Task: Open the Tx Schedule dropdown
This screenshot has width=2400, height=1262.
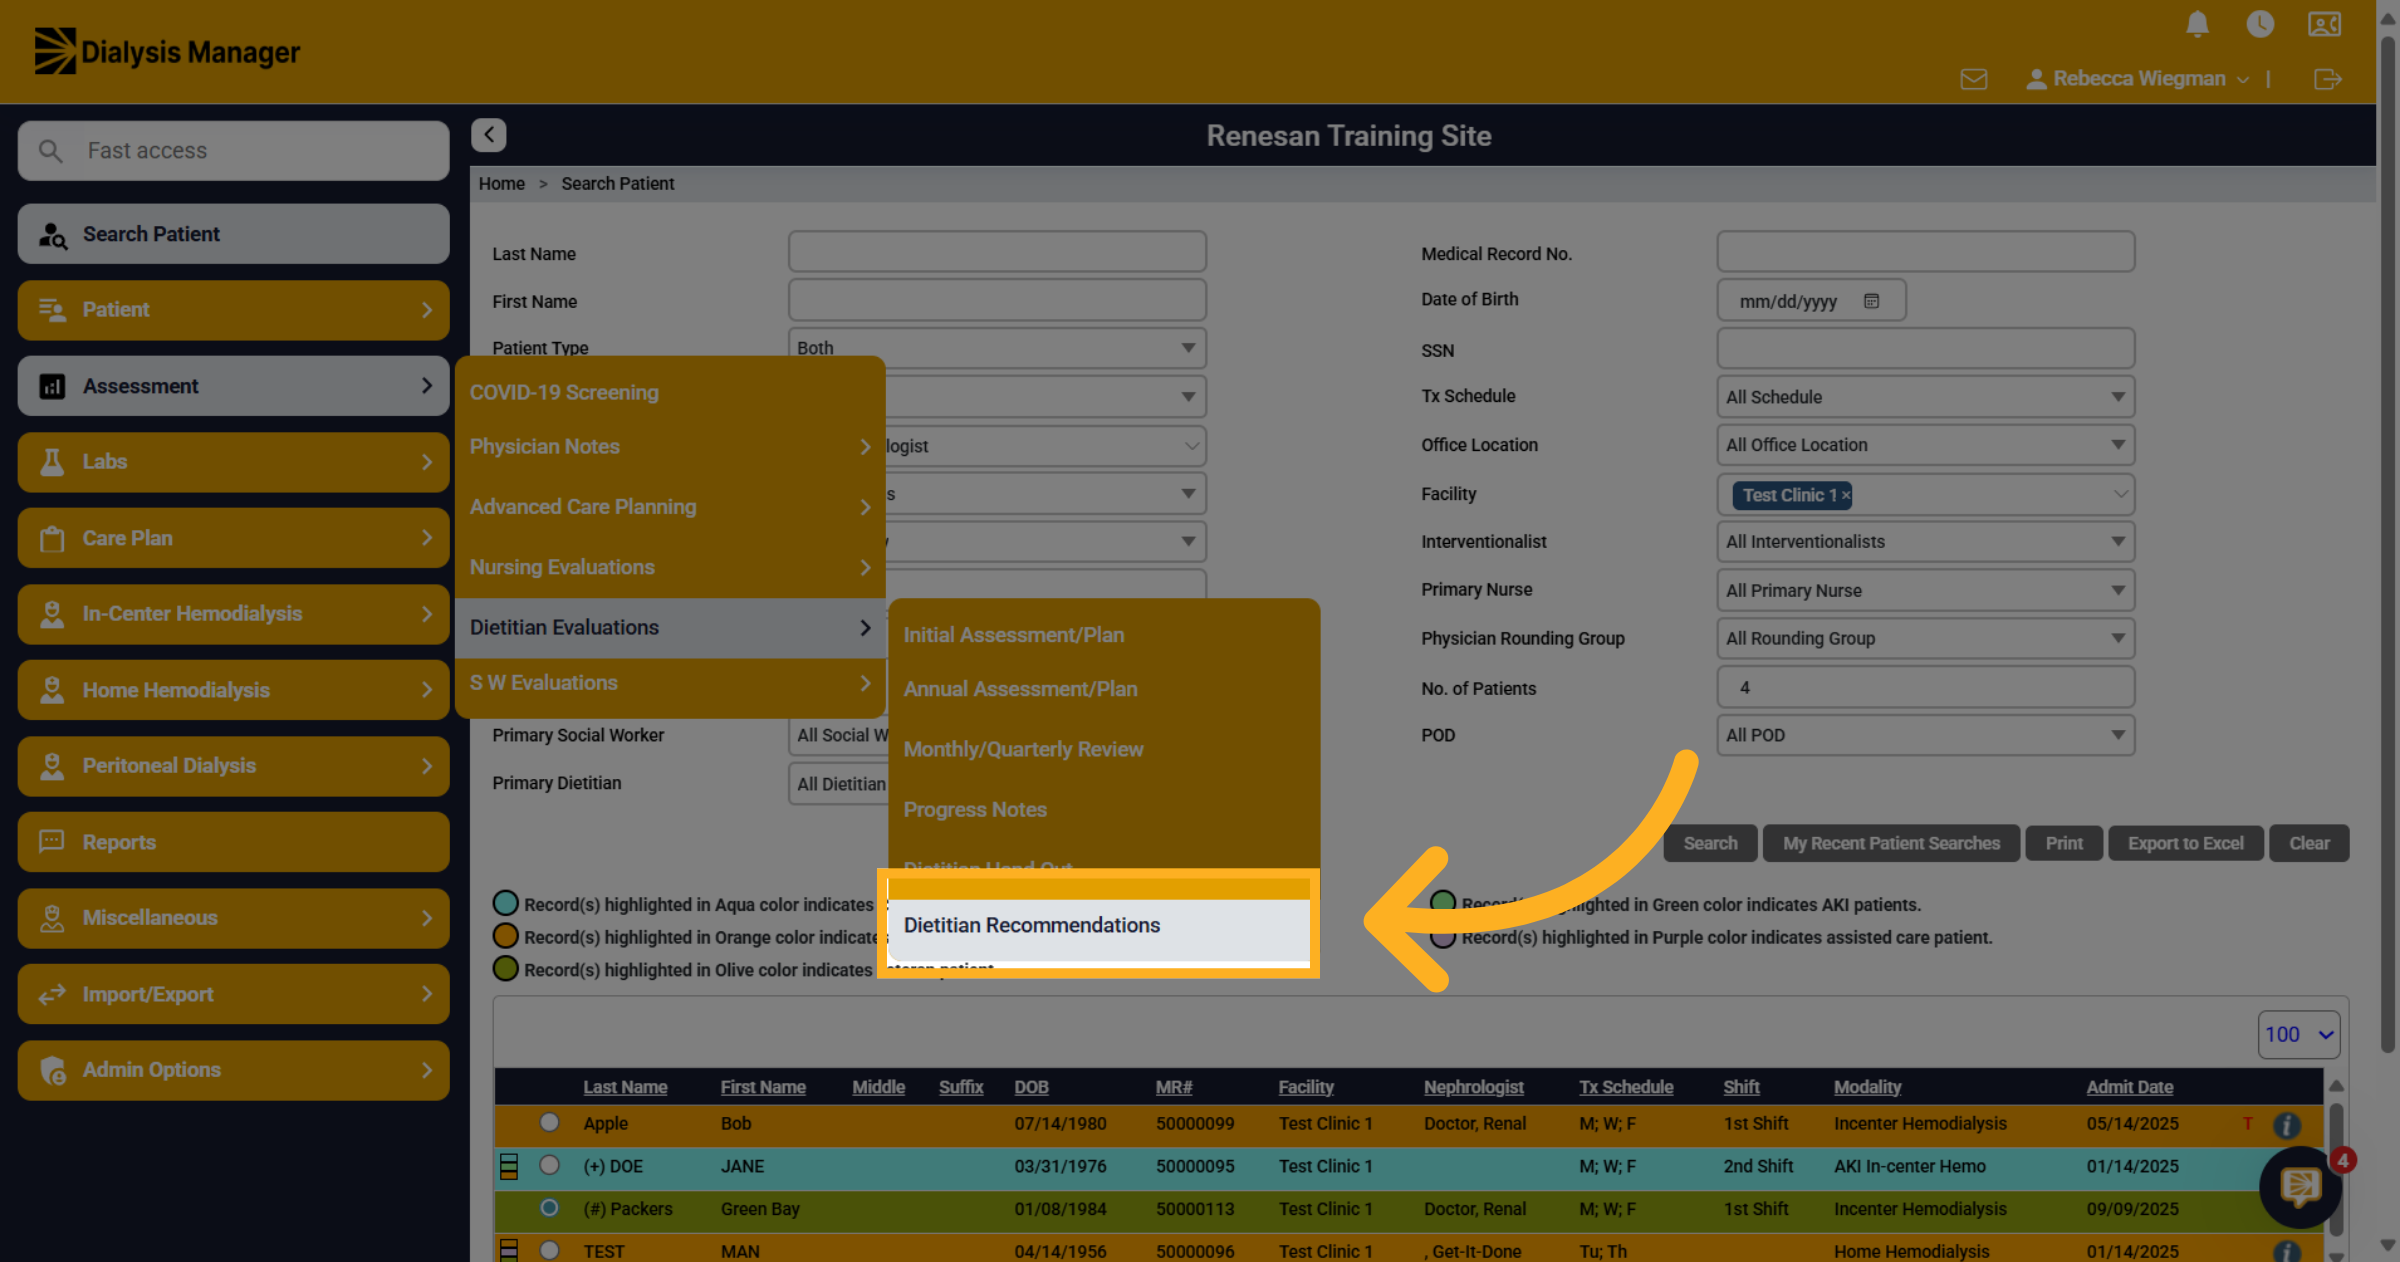Action: click(x=1925, y=397)
